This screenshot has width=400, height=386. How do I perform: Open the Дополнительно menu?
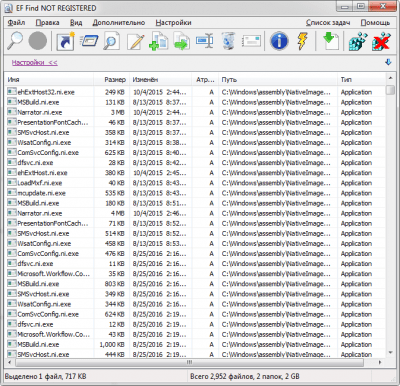point(119,23)
